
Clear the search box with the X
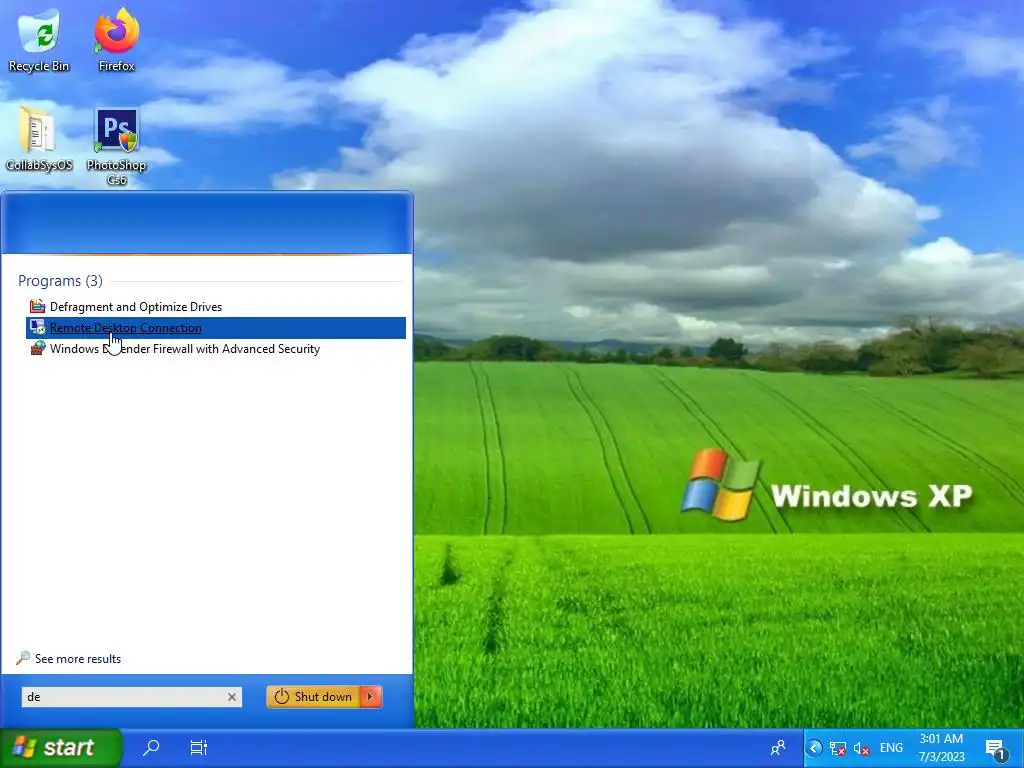coord(231,697)
